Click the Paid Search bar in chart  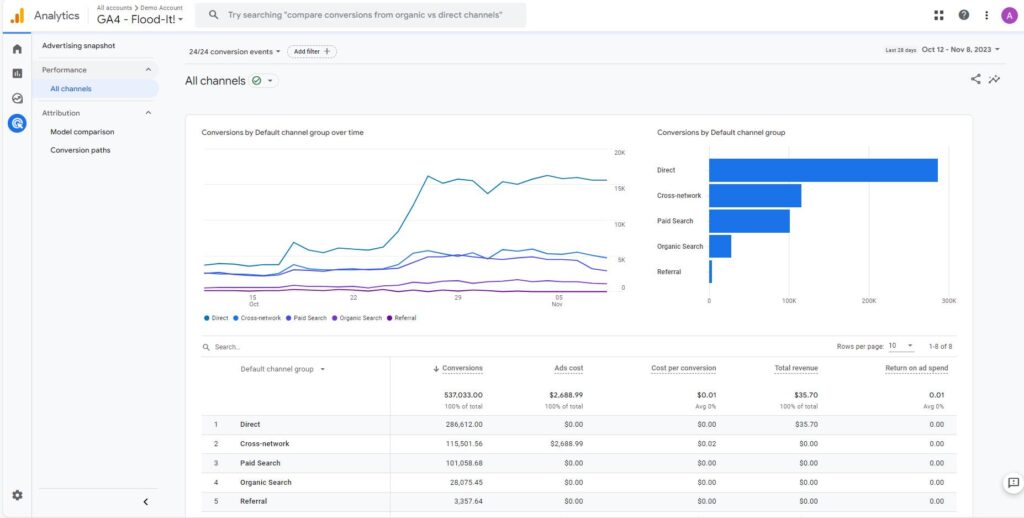(749, 221)
